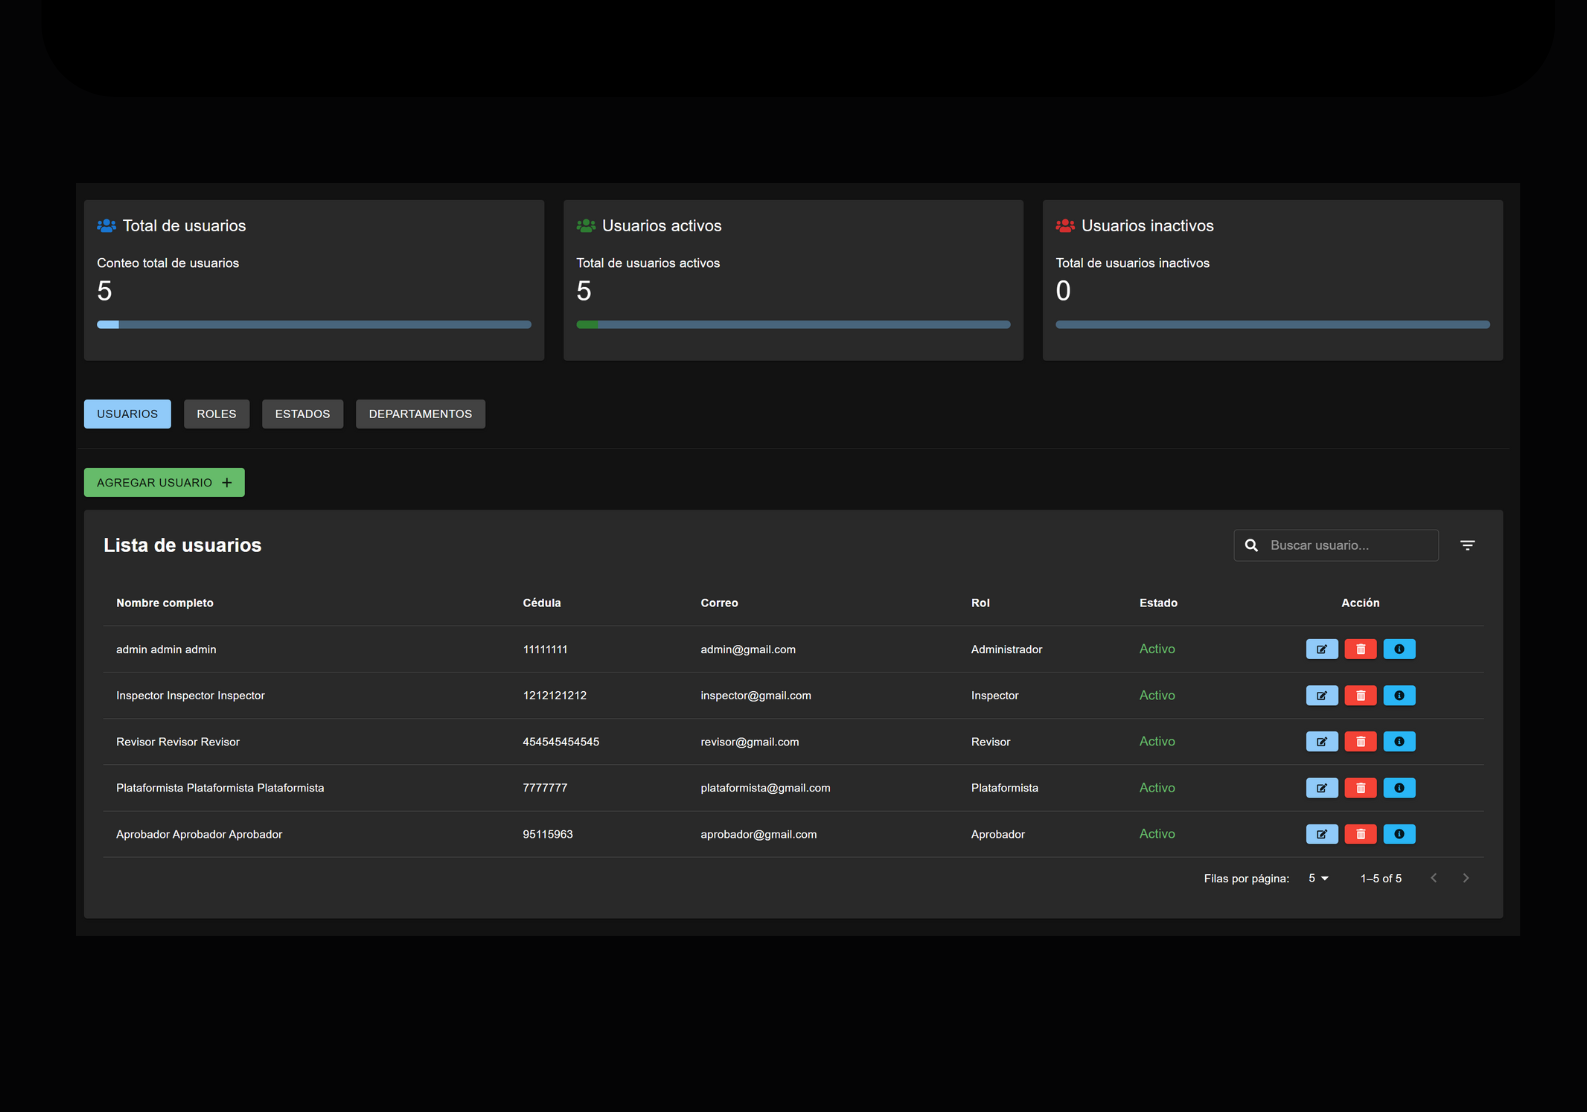Edit the Inspector user entry
The image size is (1587, 1112).
point(1321,695)
